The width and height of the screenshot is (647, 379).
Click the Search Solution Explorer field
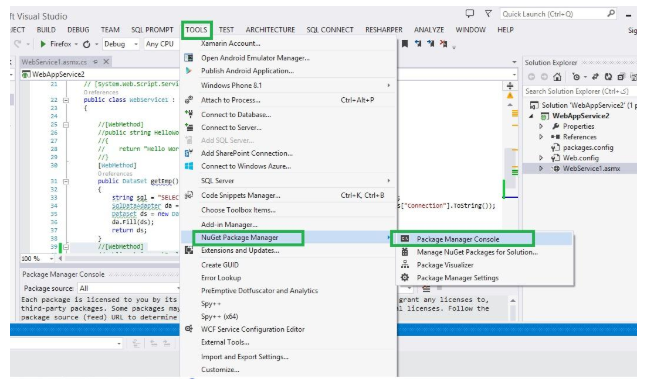tap(580, 91)
